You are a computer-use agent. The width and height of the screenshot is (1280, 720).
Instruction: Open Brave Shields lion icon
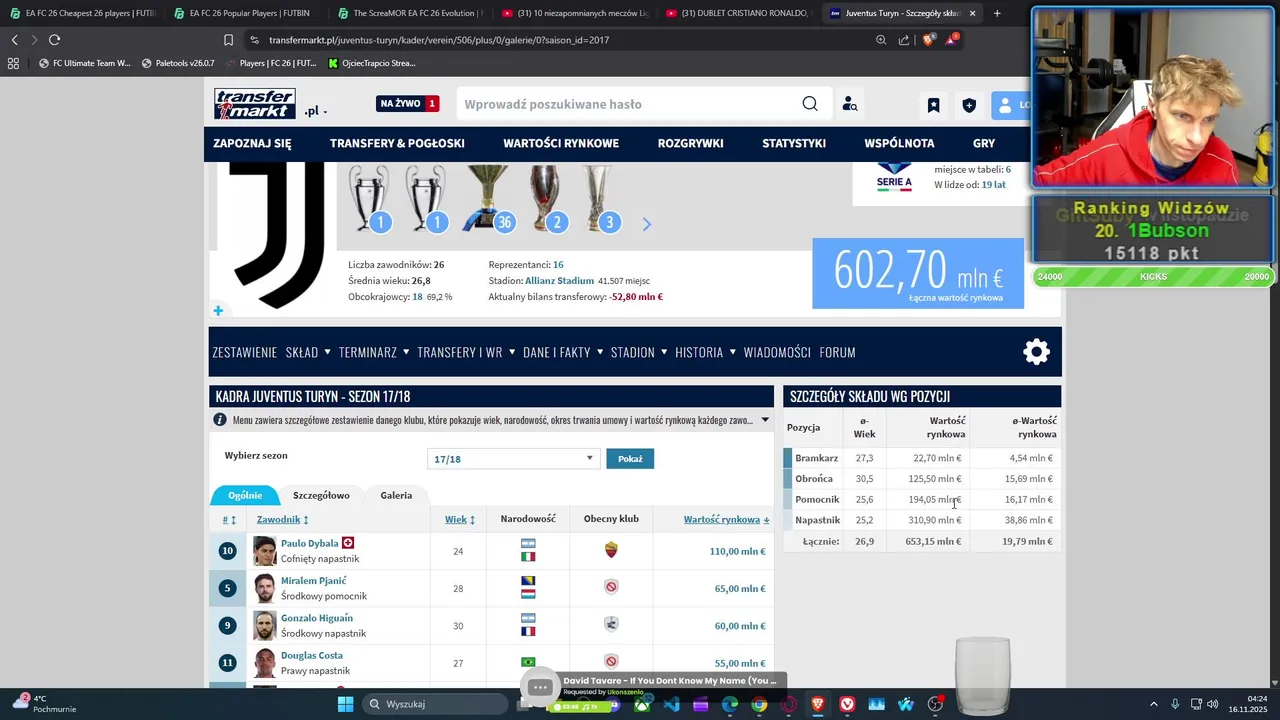point(928,40)
